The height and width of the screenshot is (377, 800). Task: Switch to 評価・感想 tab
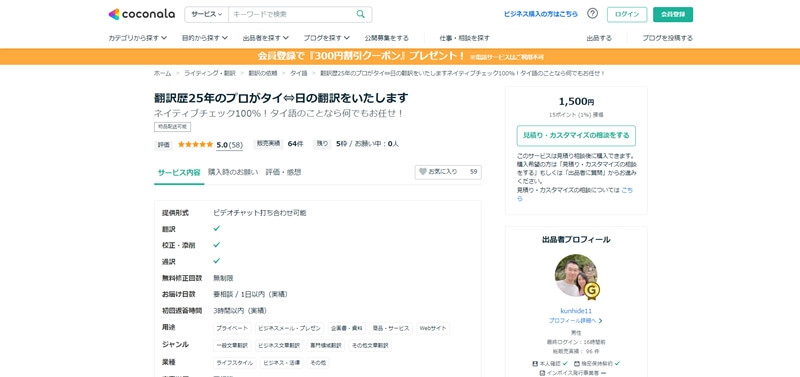(x=283, y=172)
